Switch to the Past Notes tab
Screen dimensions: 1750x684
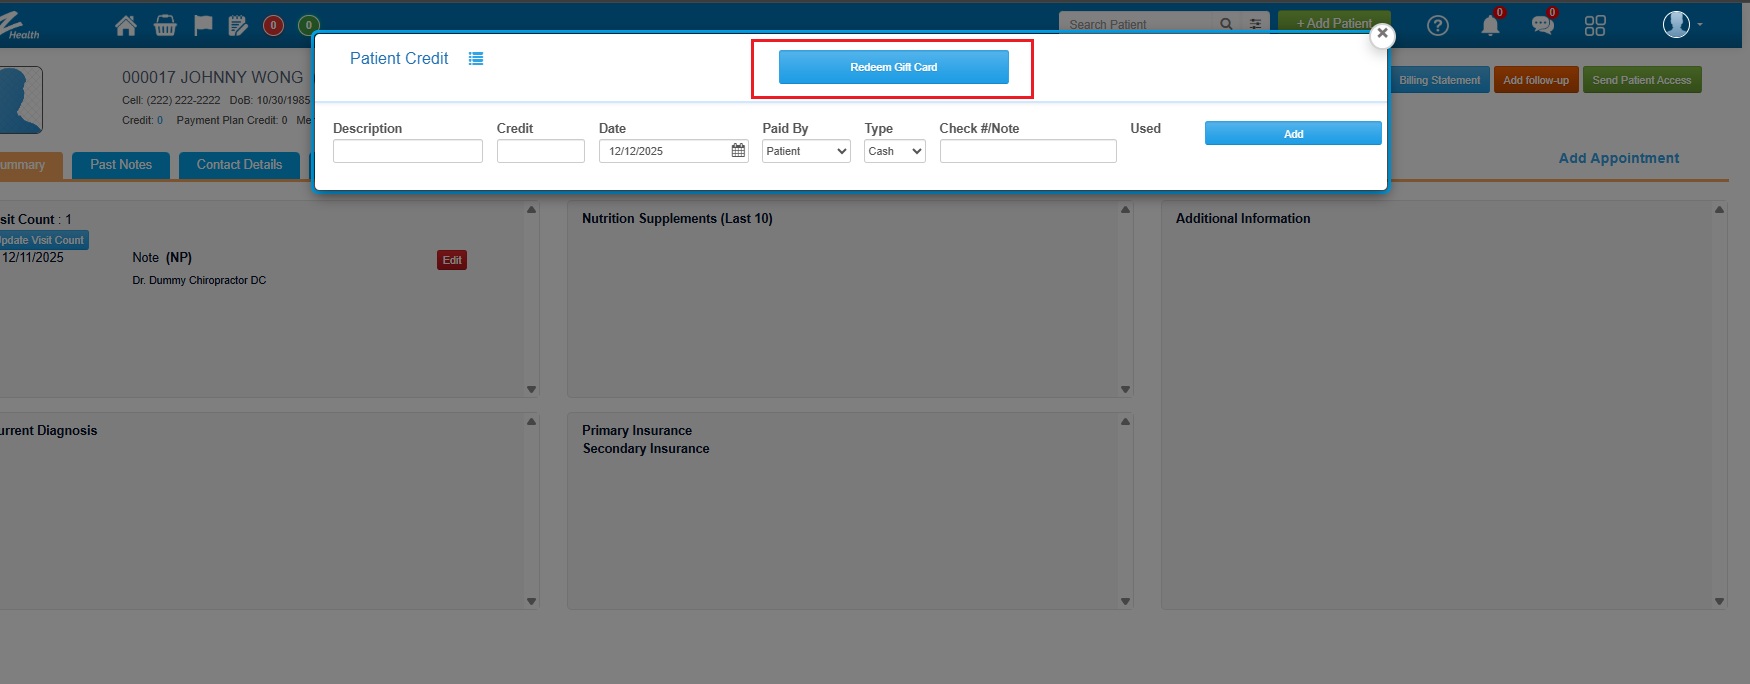pyautogui.click(x=121, y=165)
